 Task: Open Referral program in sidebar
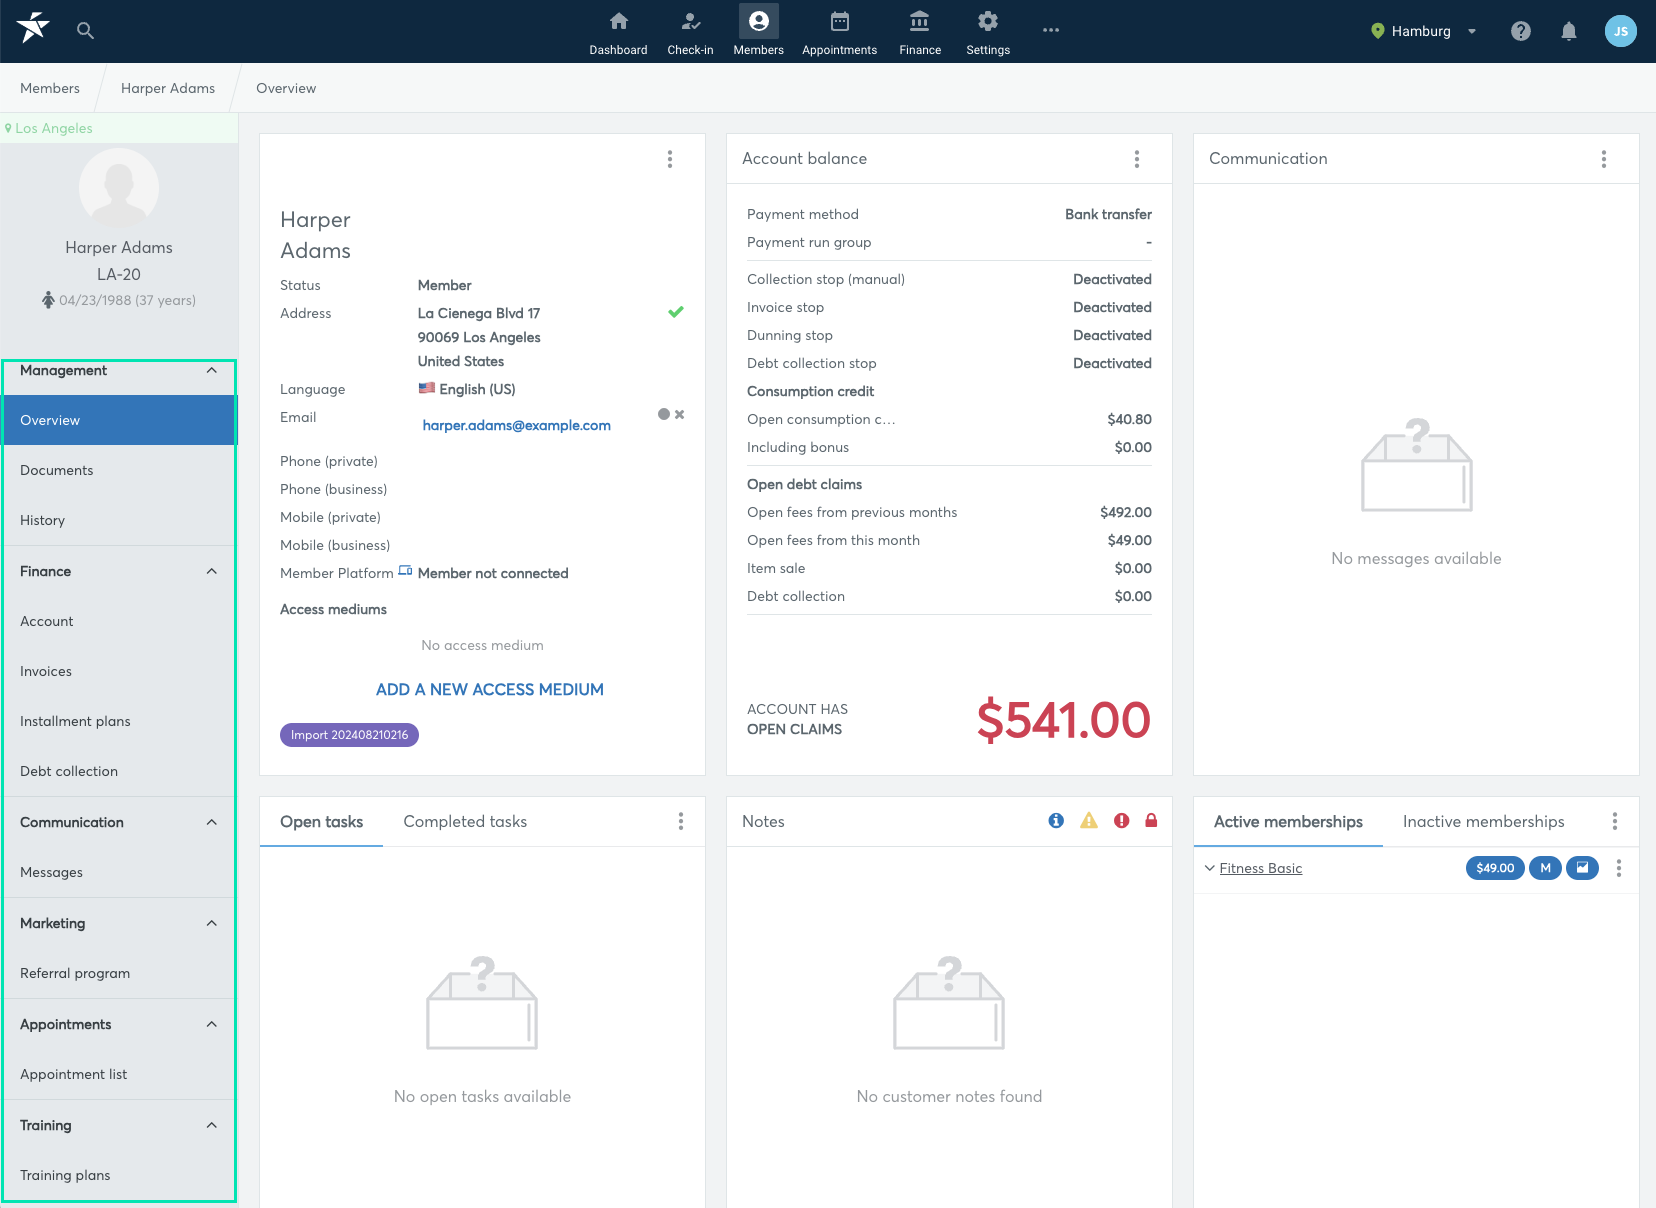point(119,973)
